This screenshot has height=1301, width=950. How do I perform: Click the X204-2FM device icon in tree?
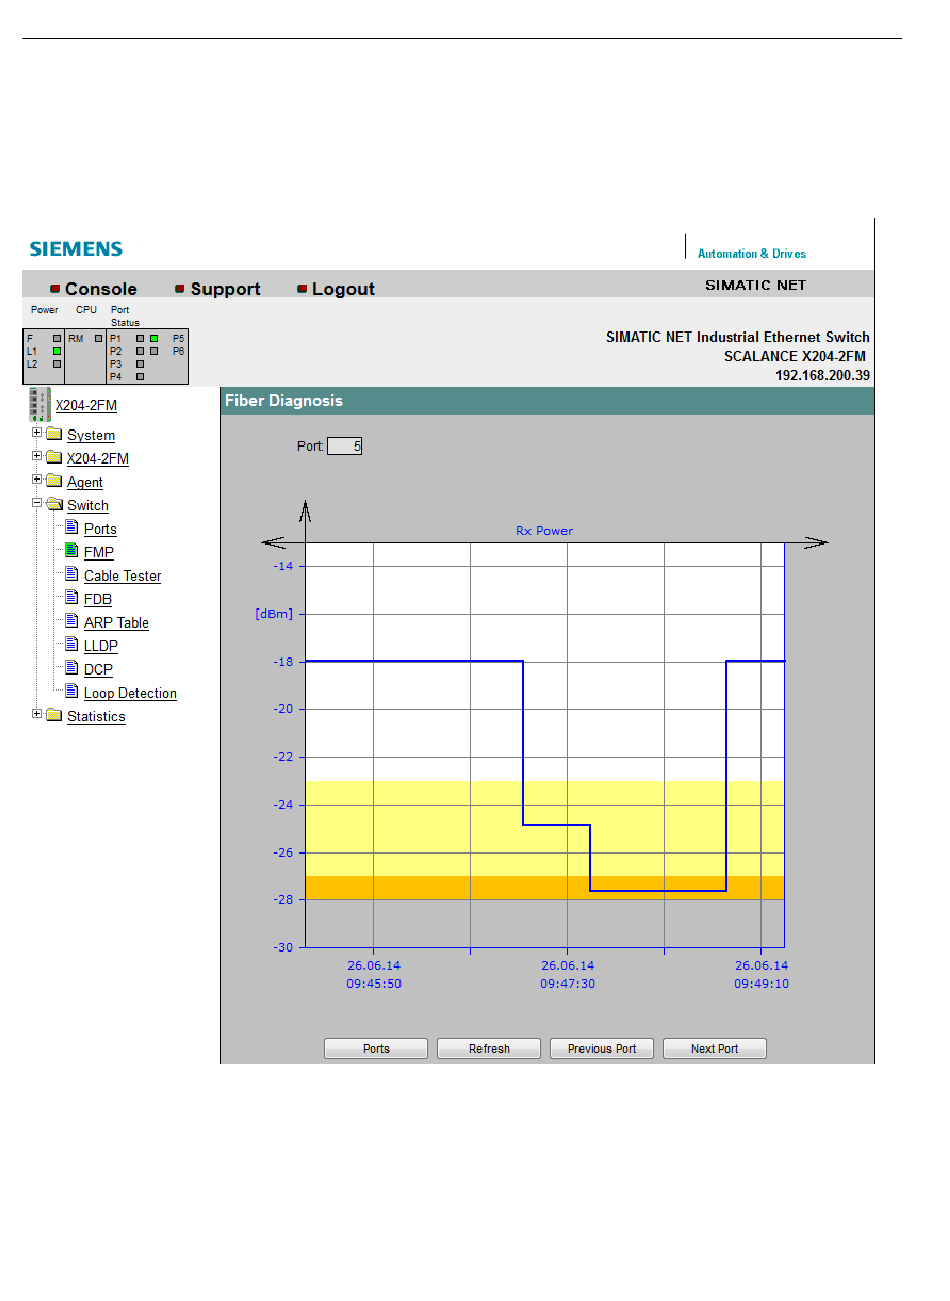(x=39, y=404)
